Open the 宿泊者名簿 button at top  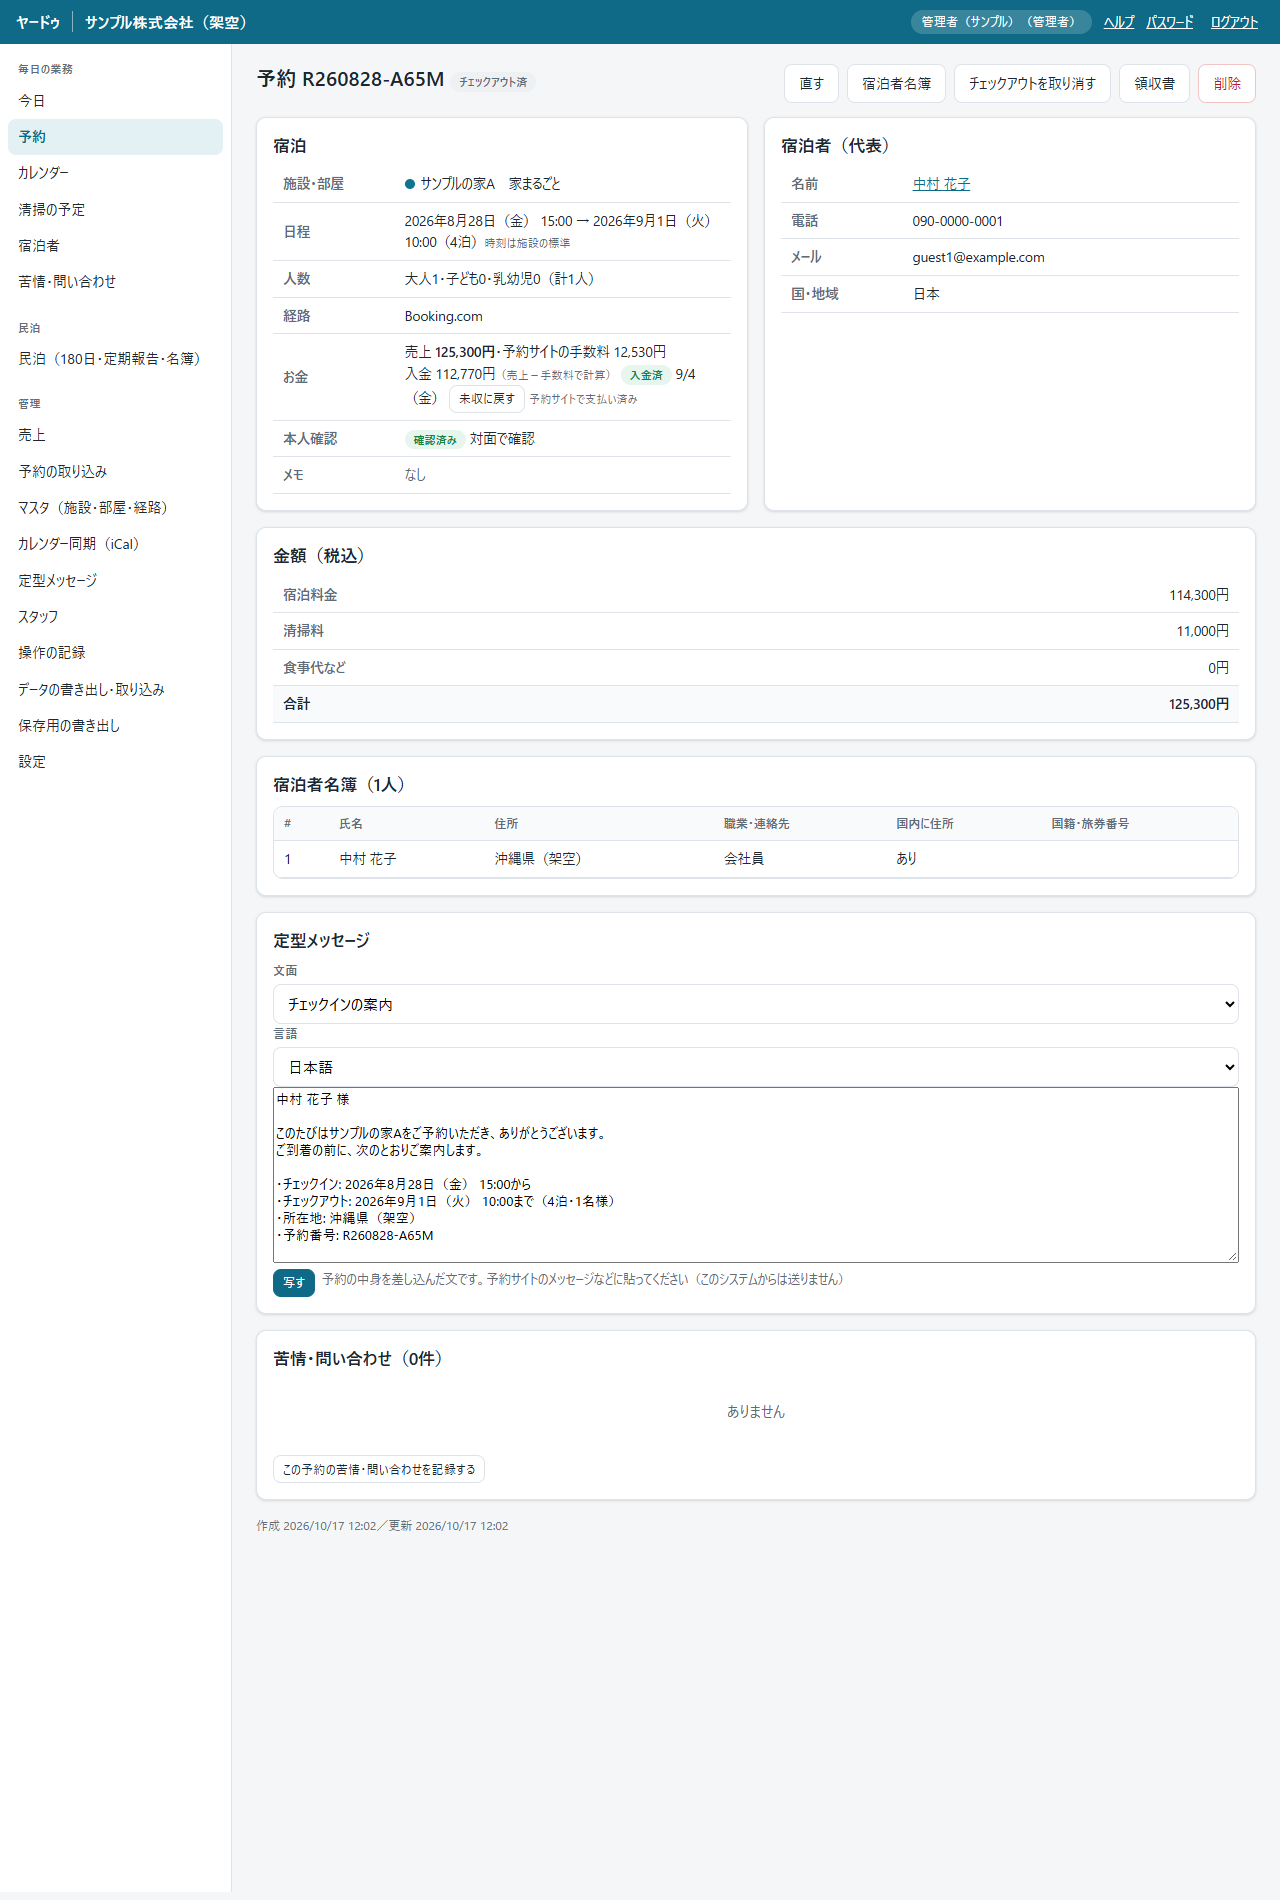[896, 84]
